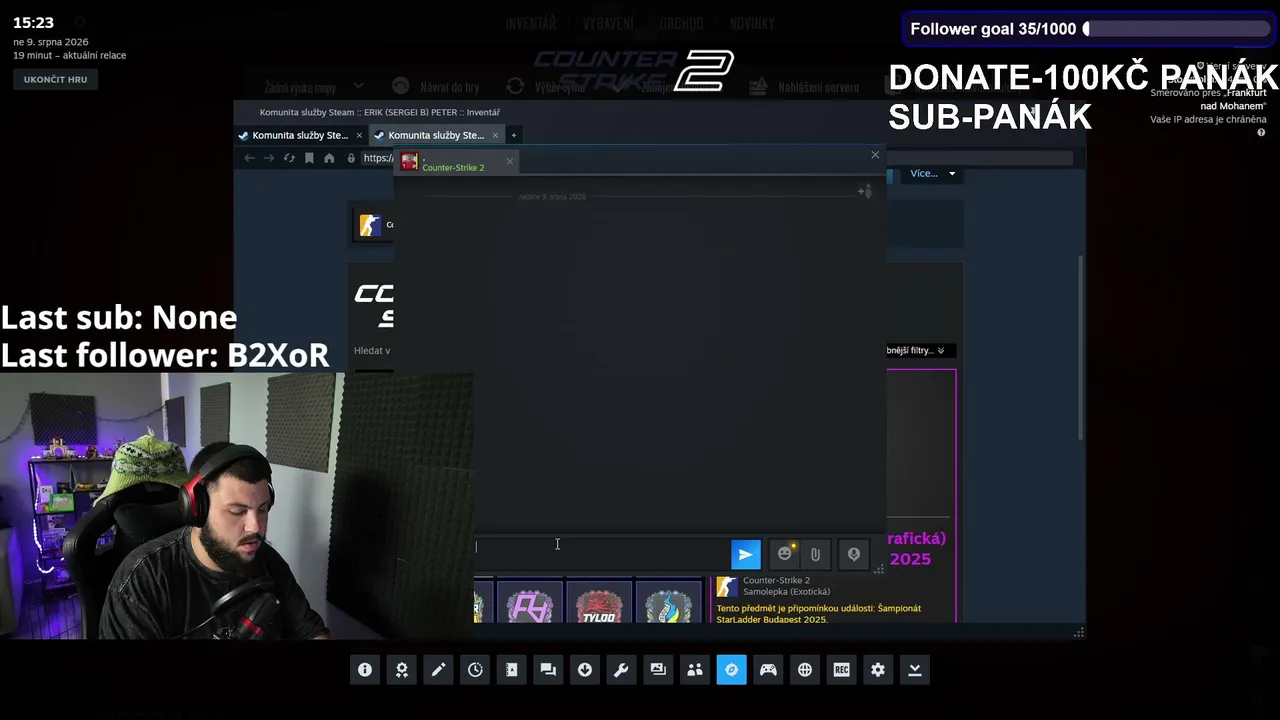Toggle the highlighted browser compass icon in overlay bar

[731, 670]
